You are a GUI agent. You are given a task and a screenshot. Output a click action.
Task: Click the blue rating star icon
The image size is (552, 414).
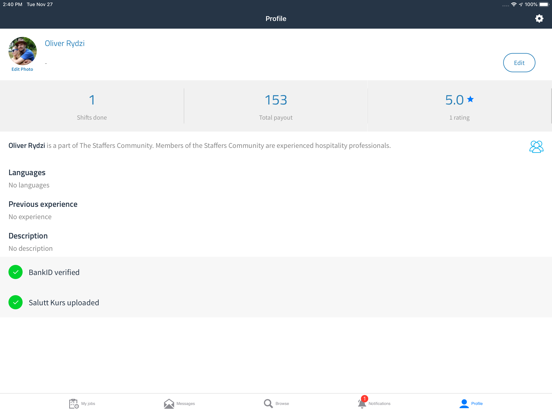coord(470,100)
